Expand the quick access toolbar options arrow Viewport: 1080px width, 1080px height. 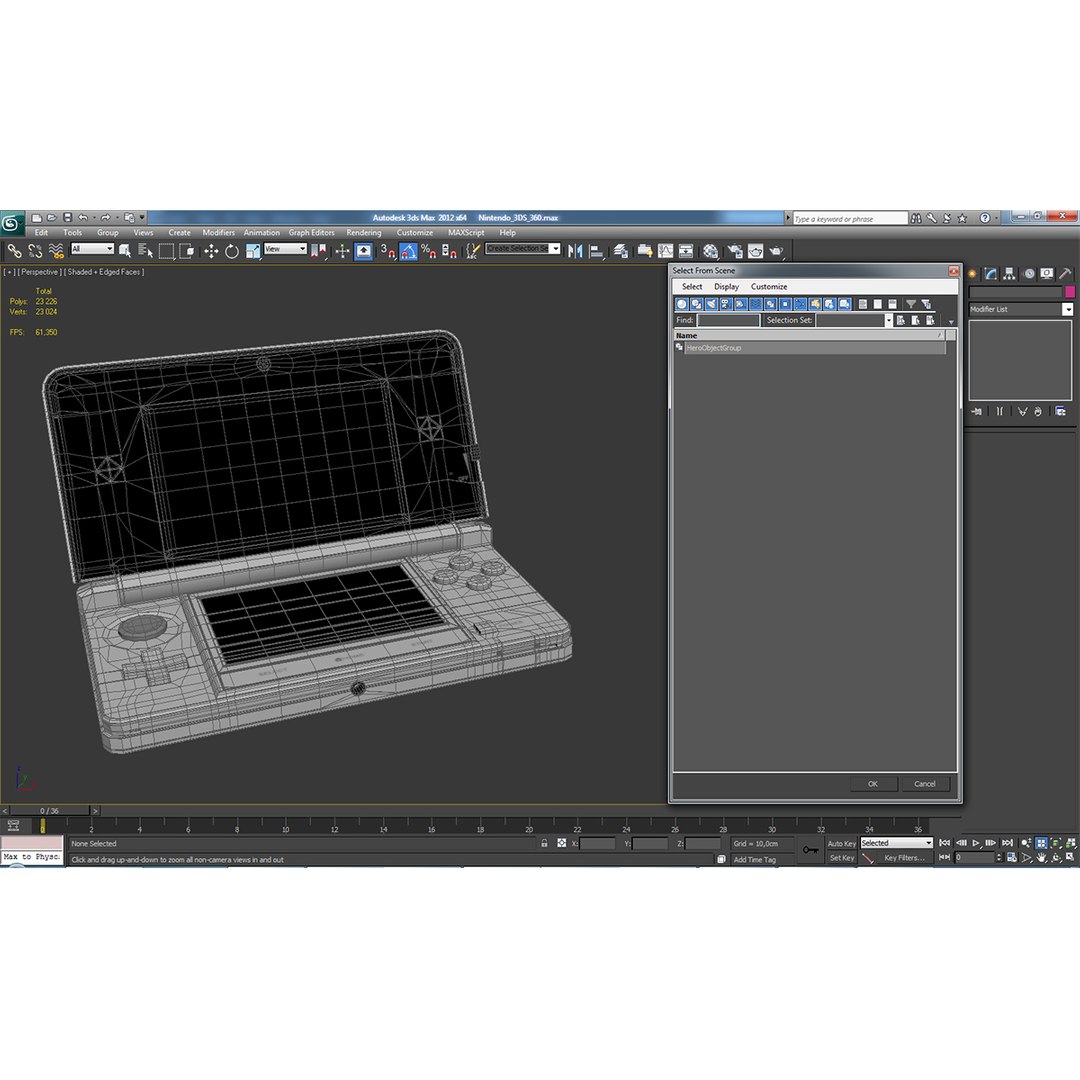(143, 218)
